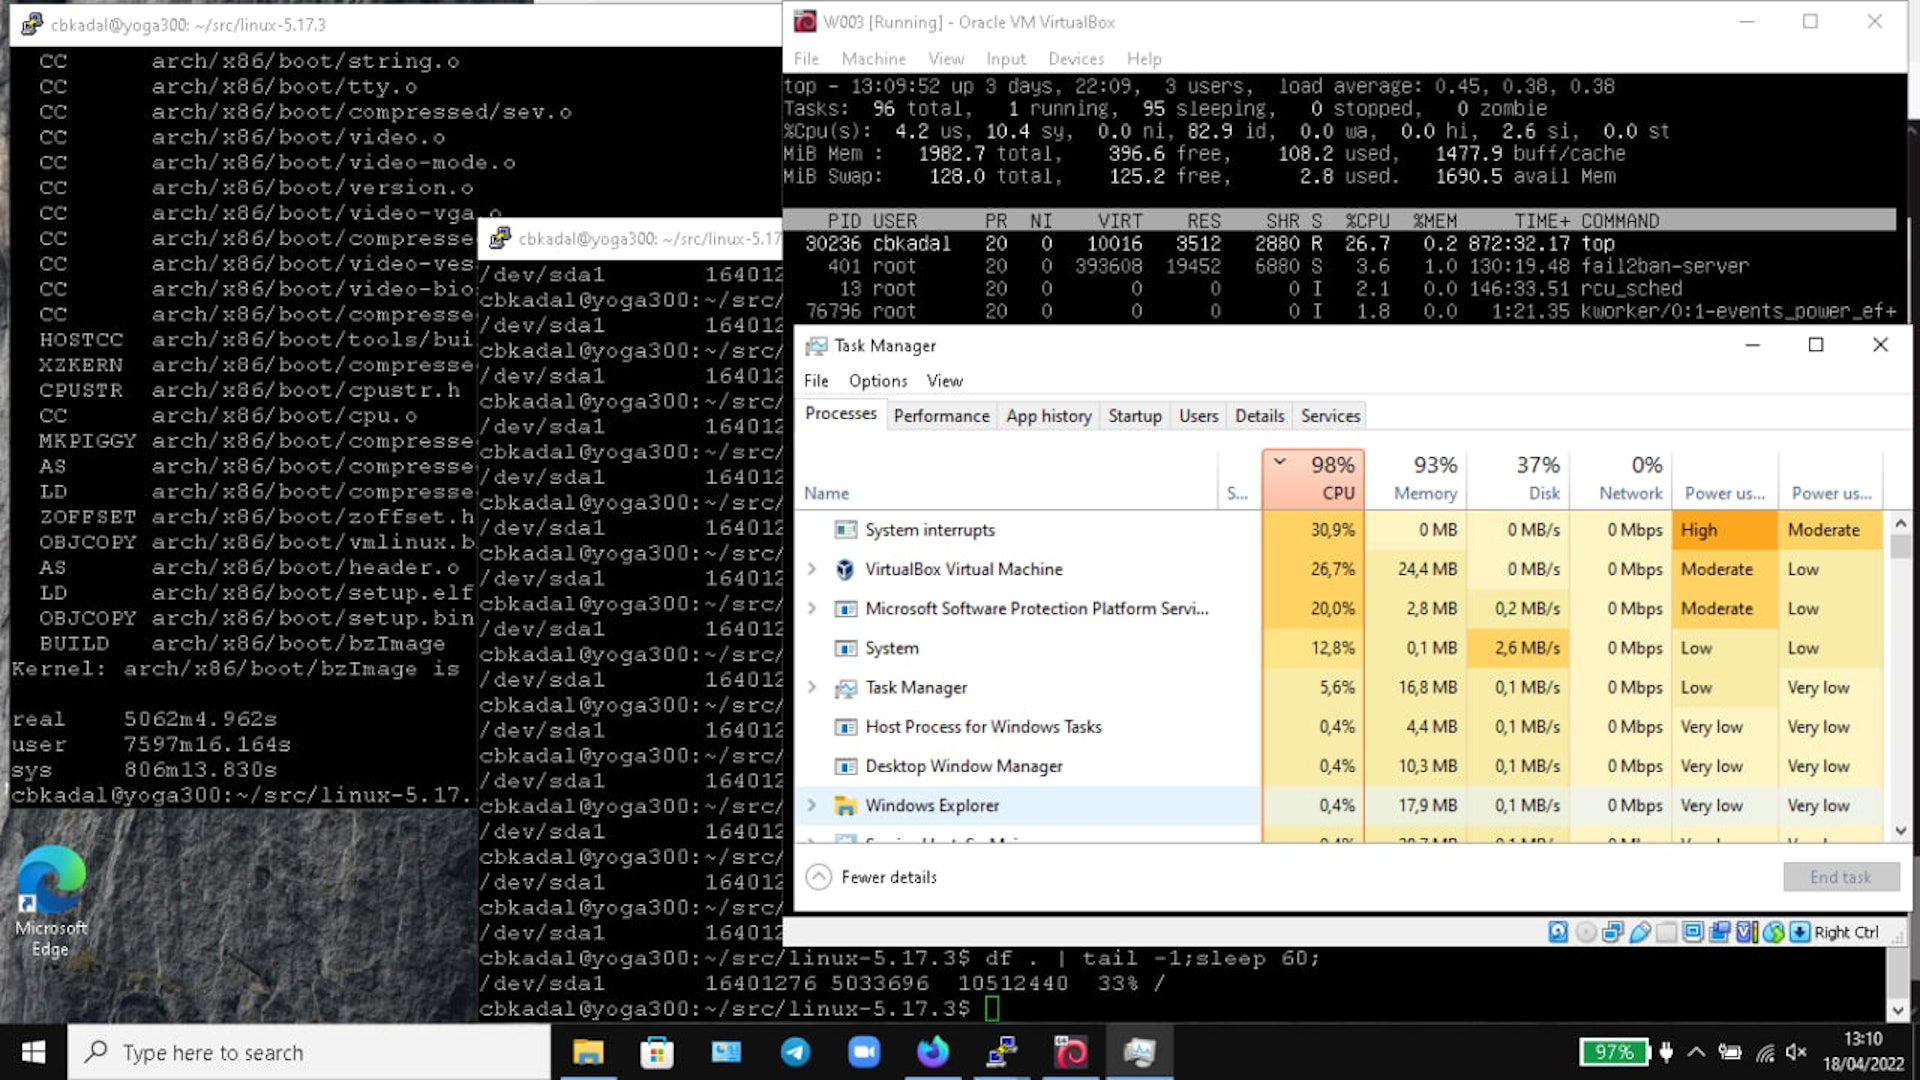This screenshot has width=1920, height=1080.
Task: Switch to Startup tab
Action: (1135, 416)
